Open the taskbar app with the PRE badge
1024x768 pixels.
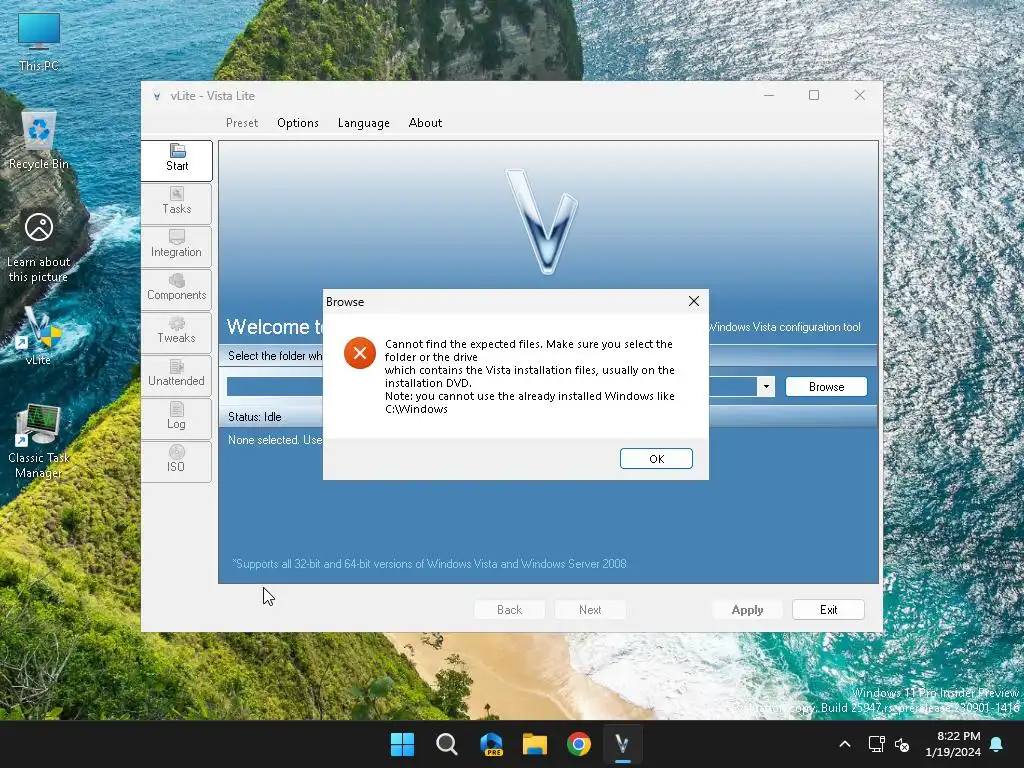point(491,744)
